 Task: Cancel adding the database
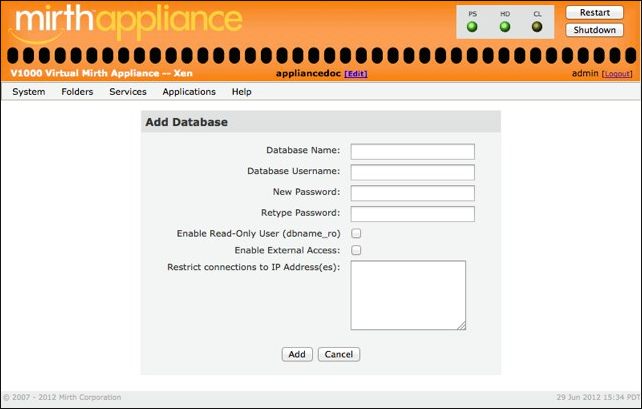click(x=339, y=355)
